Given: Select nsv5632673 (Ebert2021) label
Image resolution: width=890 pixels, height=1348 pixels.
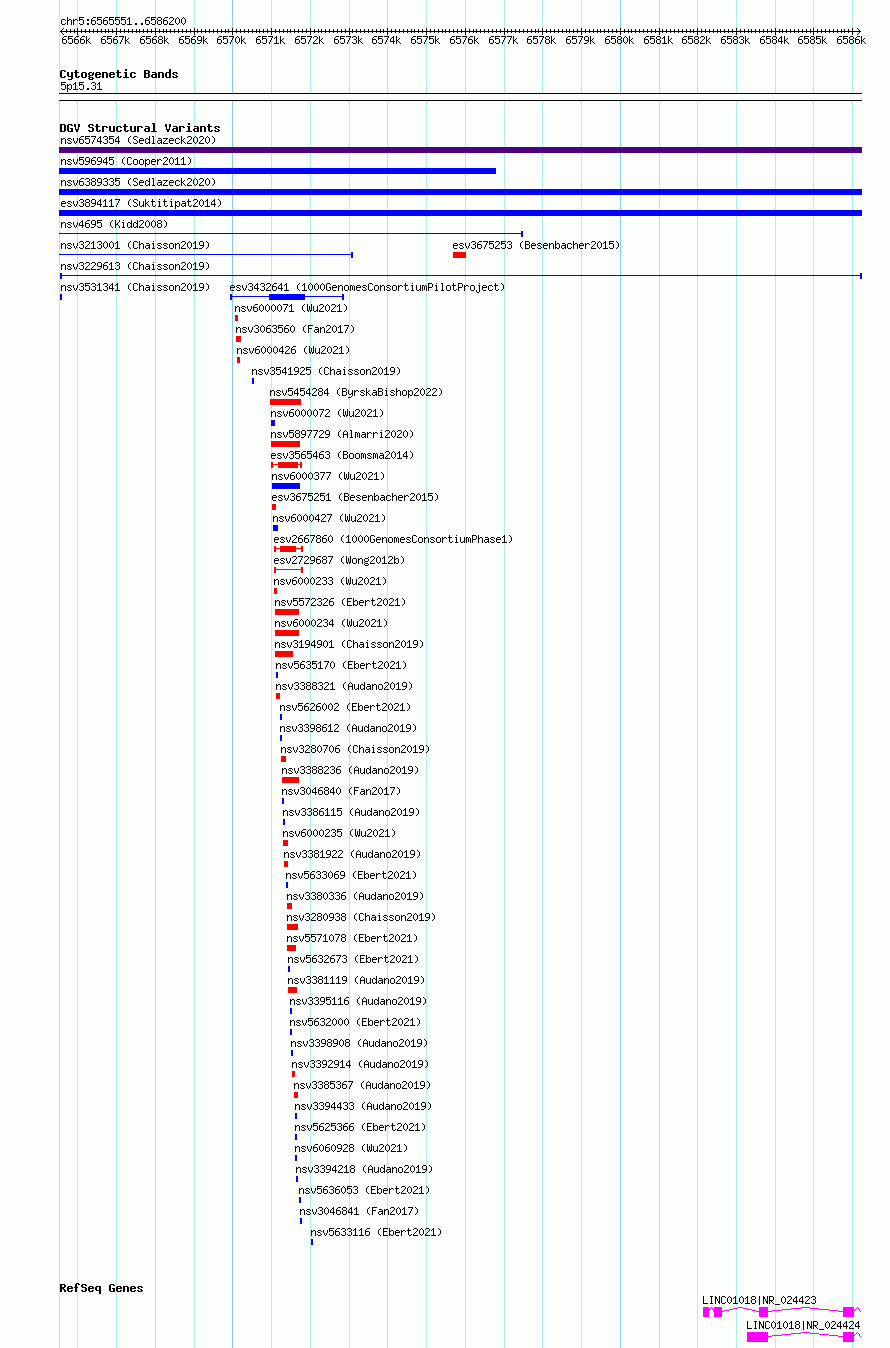Looking at the screenshot, I should click(354, 960).
